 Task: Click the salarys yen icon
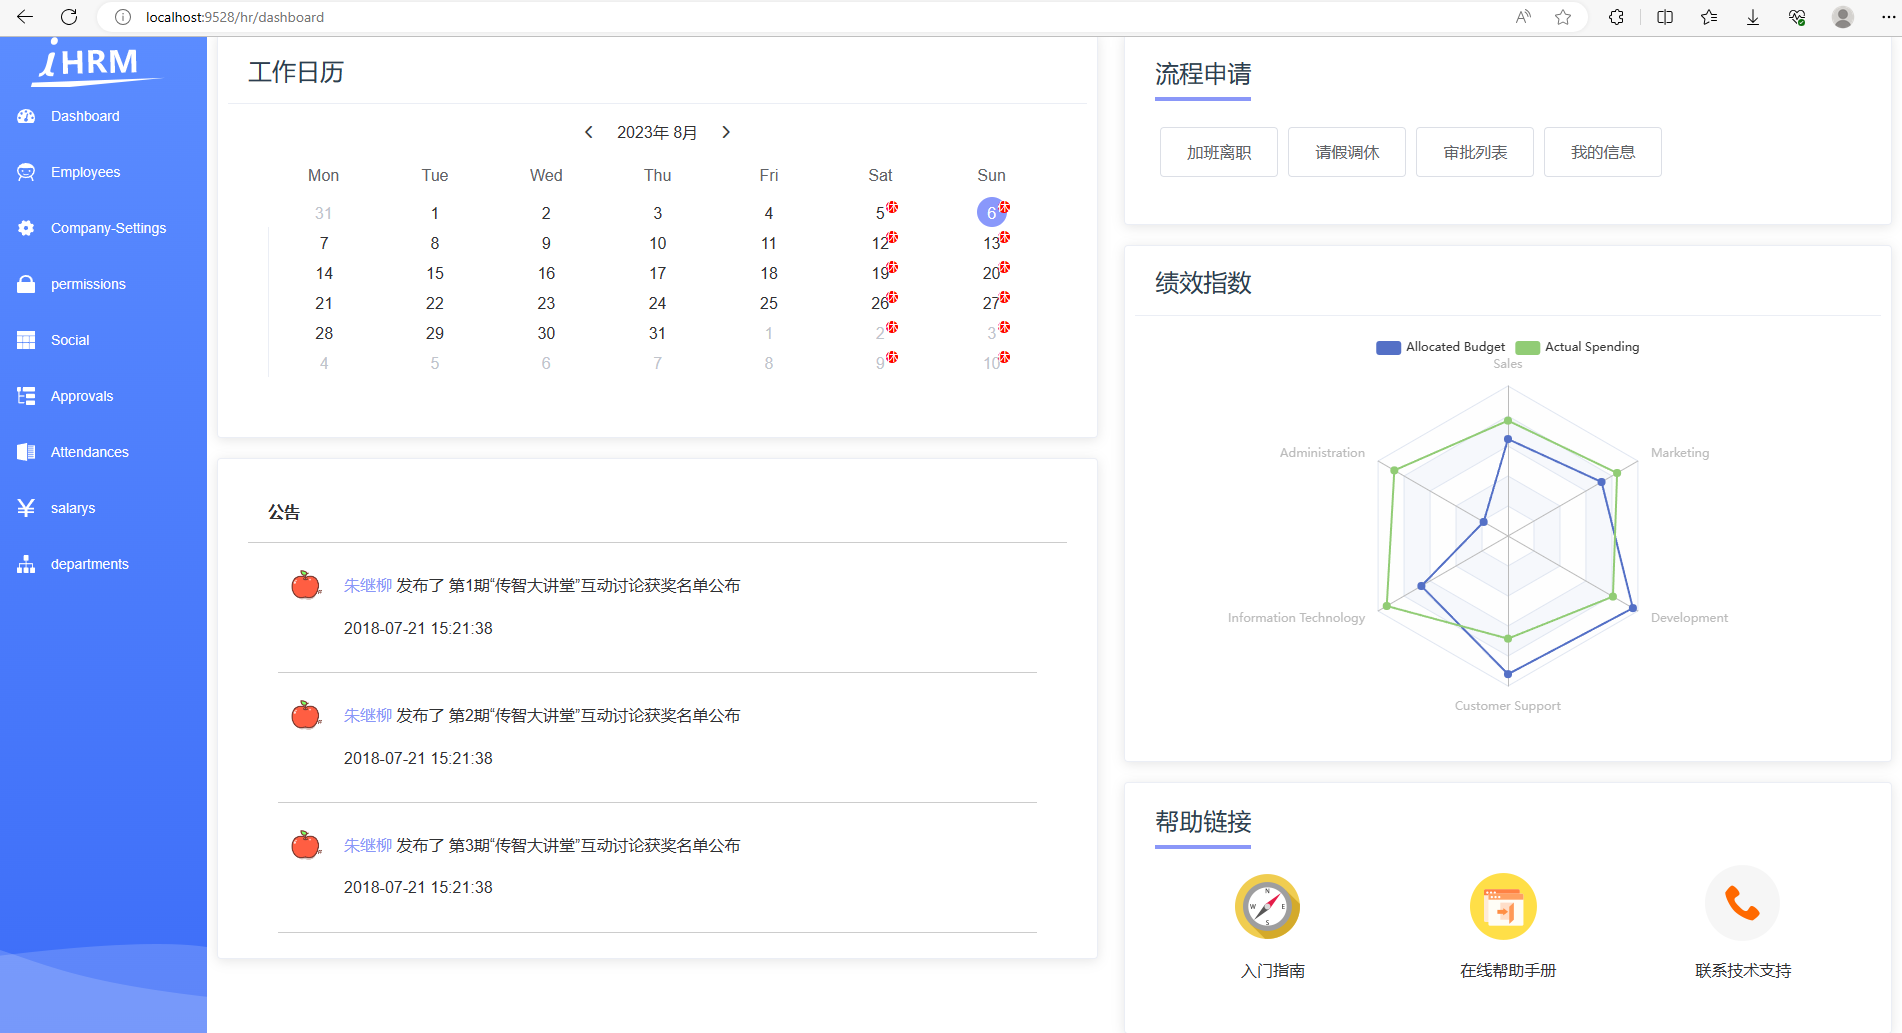[x=26, y=508]
